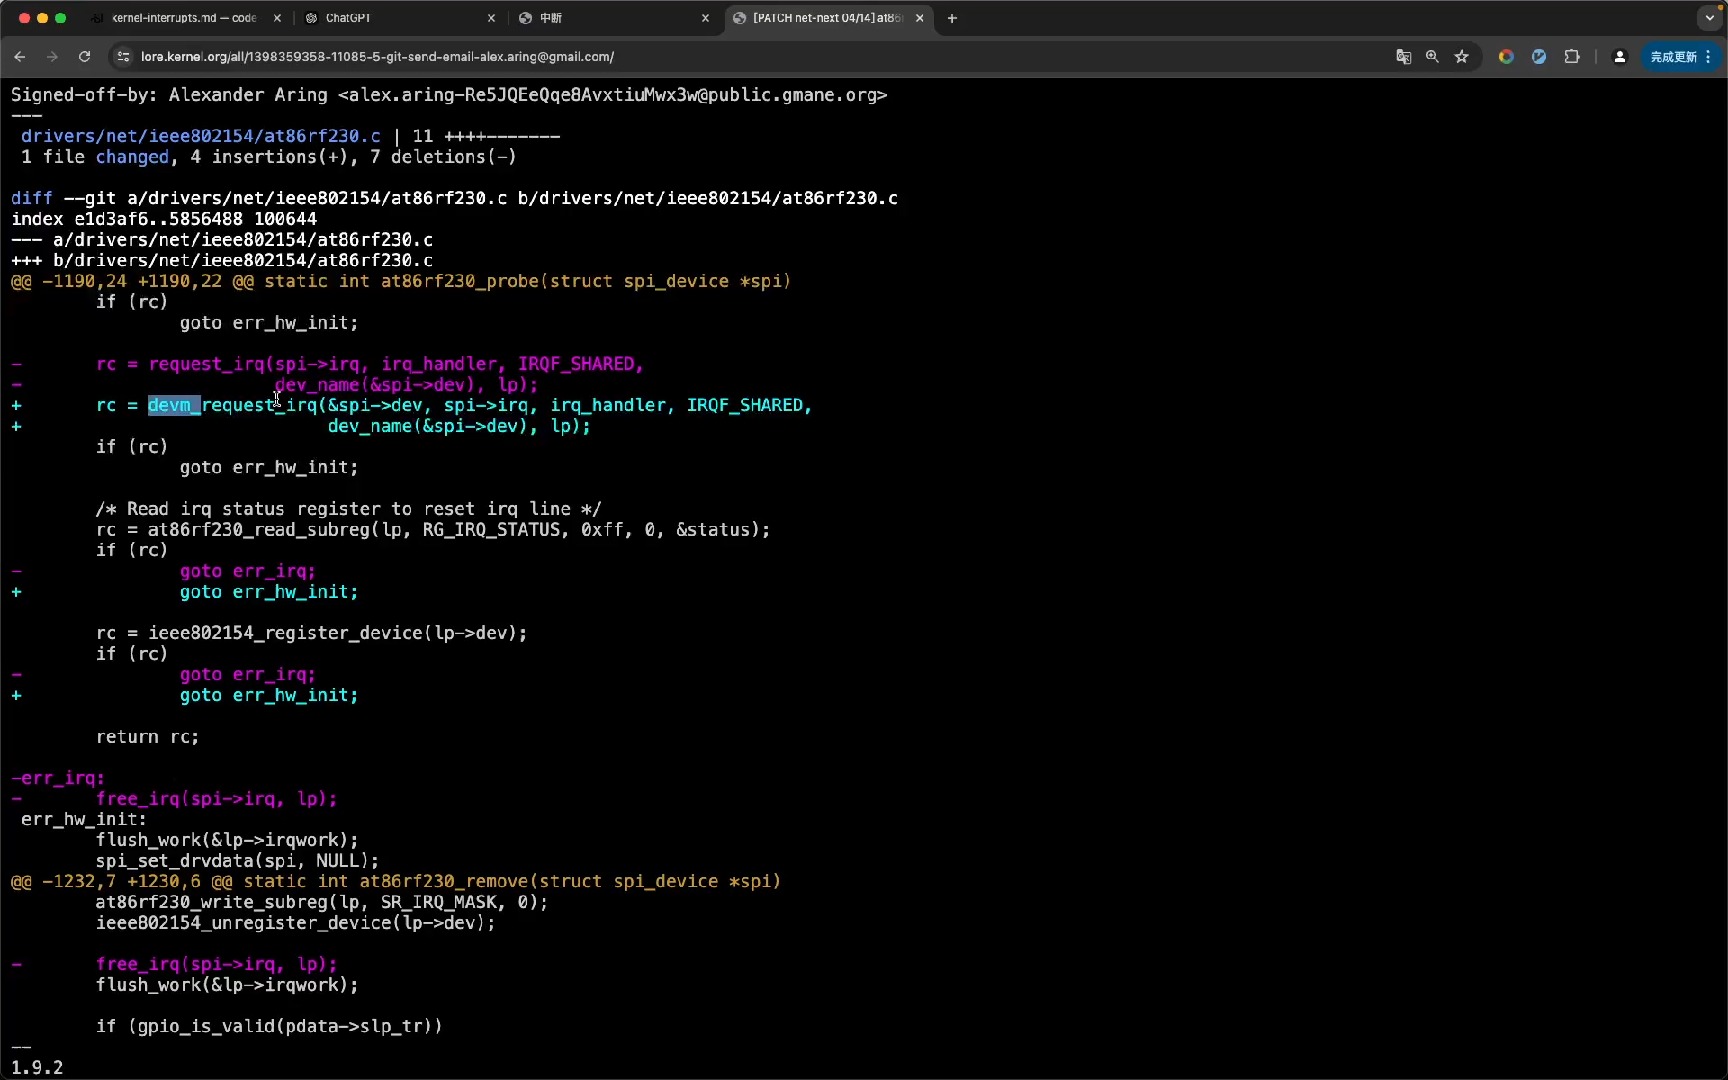Viewport: 1728px width, 1080px height.
Task: Open the Chrome colorful extension icon
Action: coord(1505,57)
